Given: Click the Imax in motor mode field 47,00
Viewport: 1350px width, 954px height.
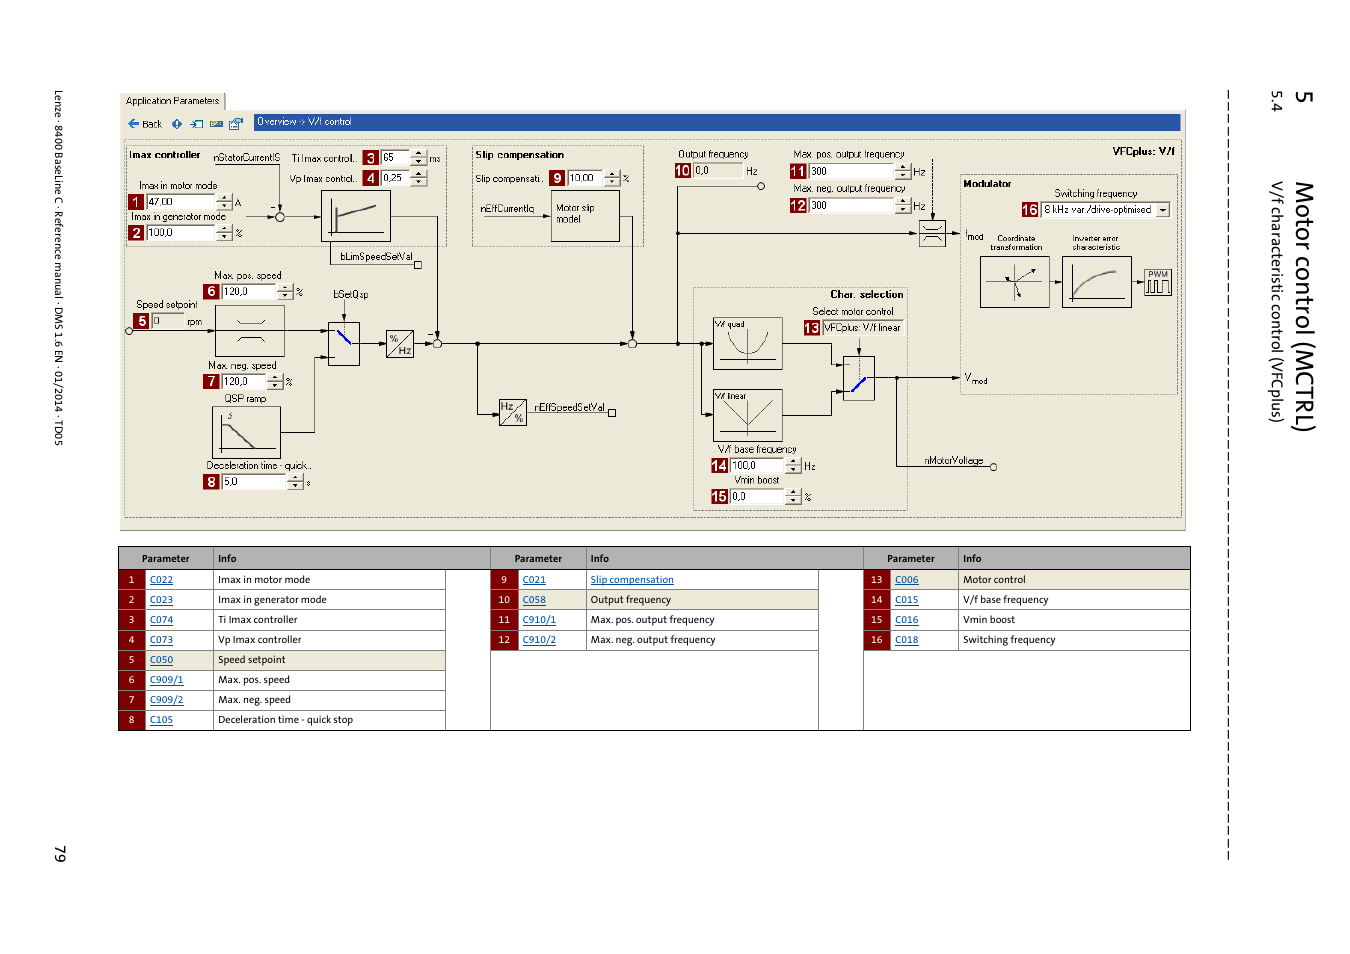Looking at the screenshot, I should point(181,202).
